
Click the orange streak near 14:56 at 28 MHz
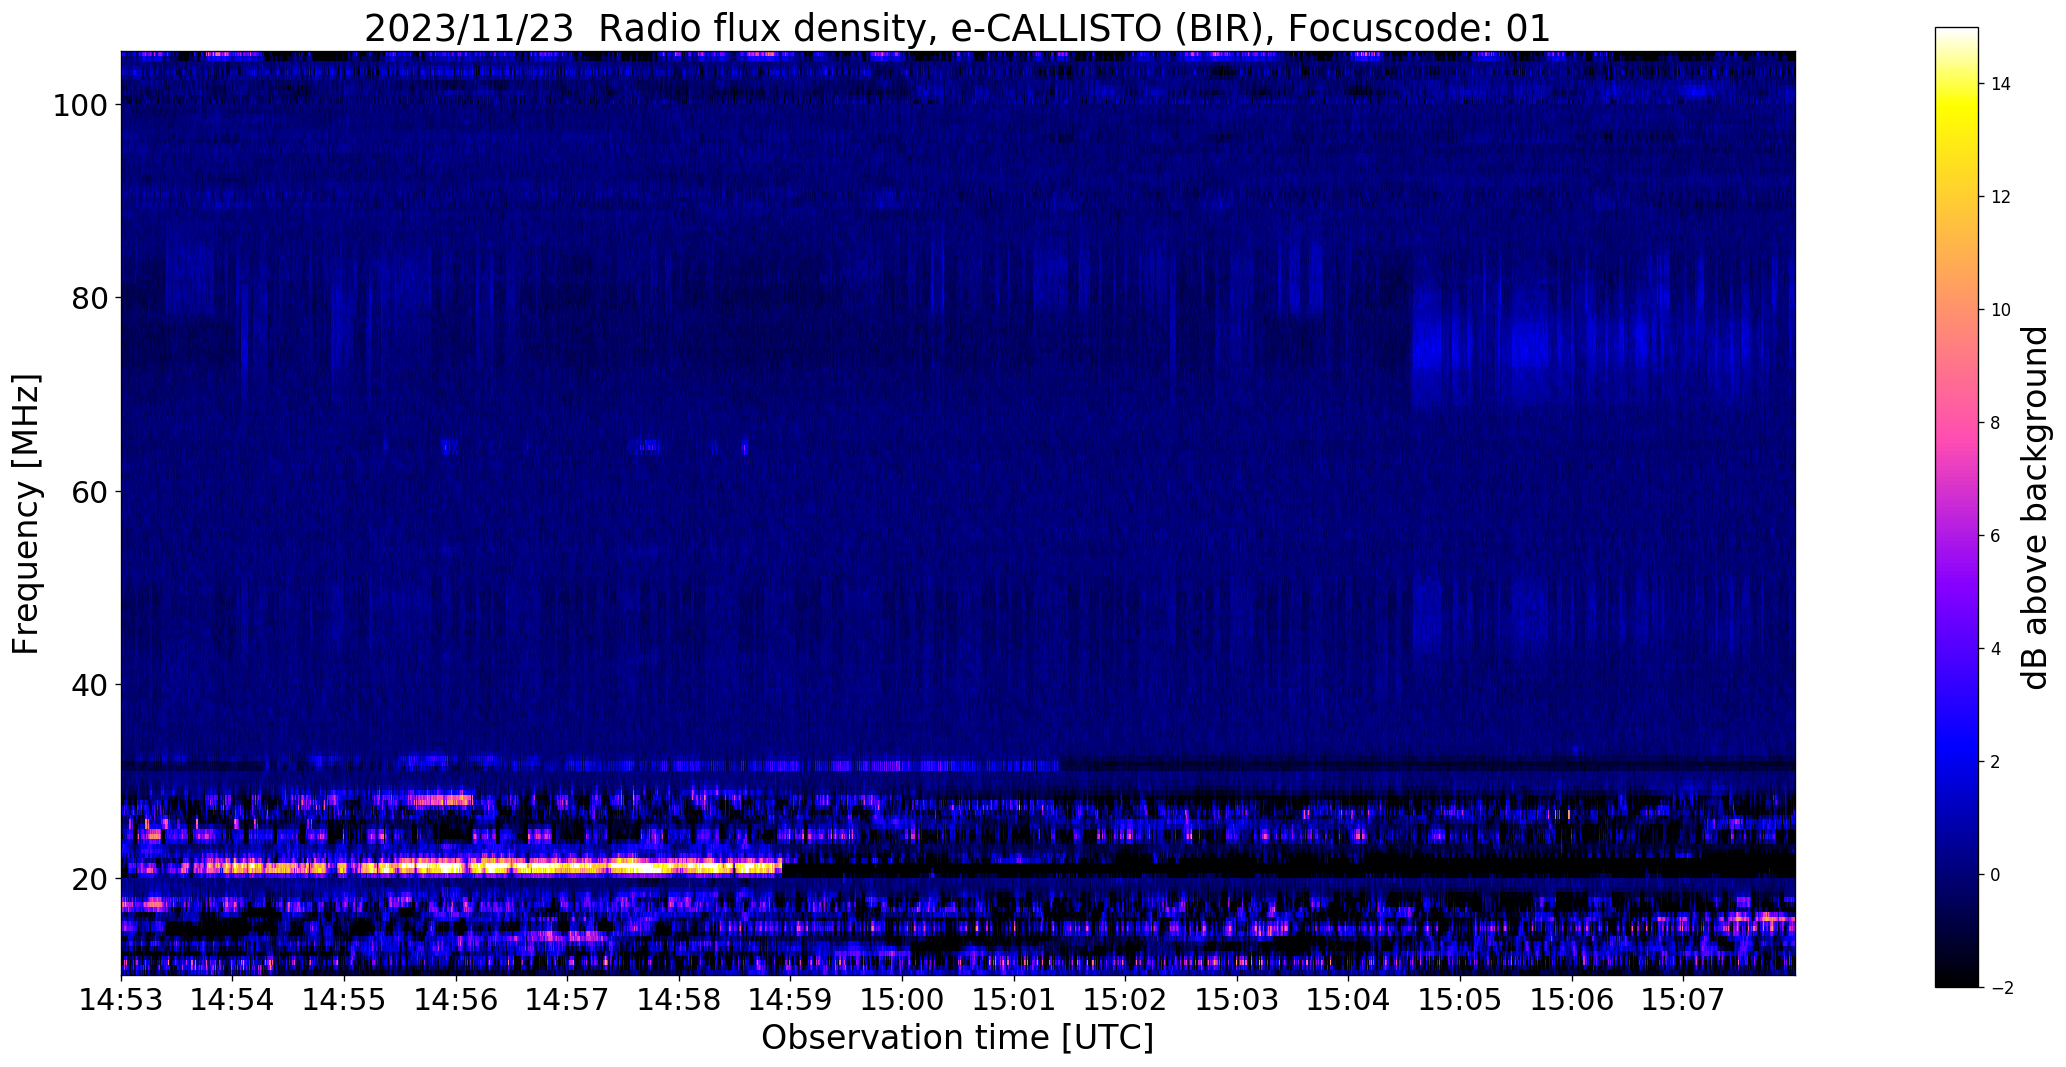click(x=440, y=799)
